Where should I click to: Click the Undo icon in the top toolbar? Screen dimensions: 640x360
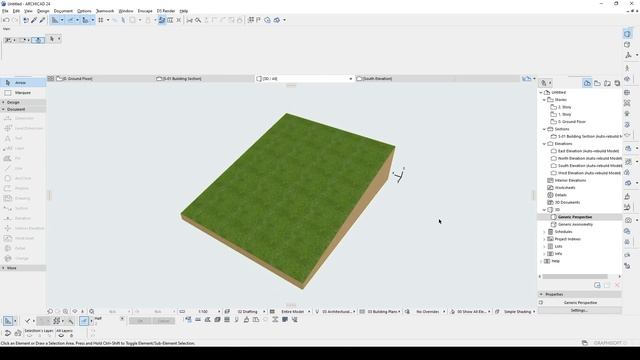click(6, 20)
